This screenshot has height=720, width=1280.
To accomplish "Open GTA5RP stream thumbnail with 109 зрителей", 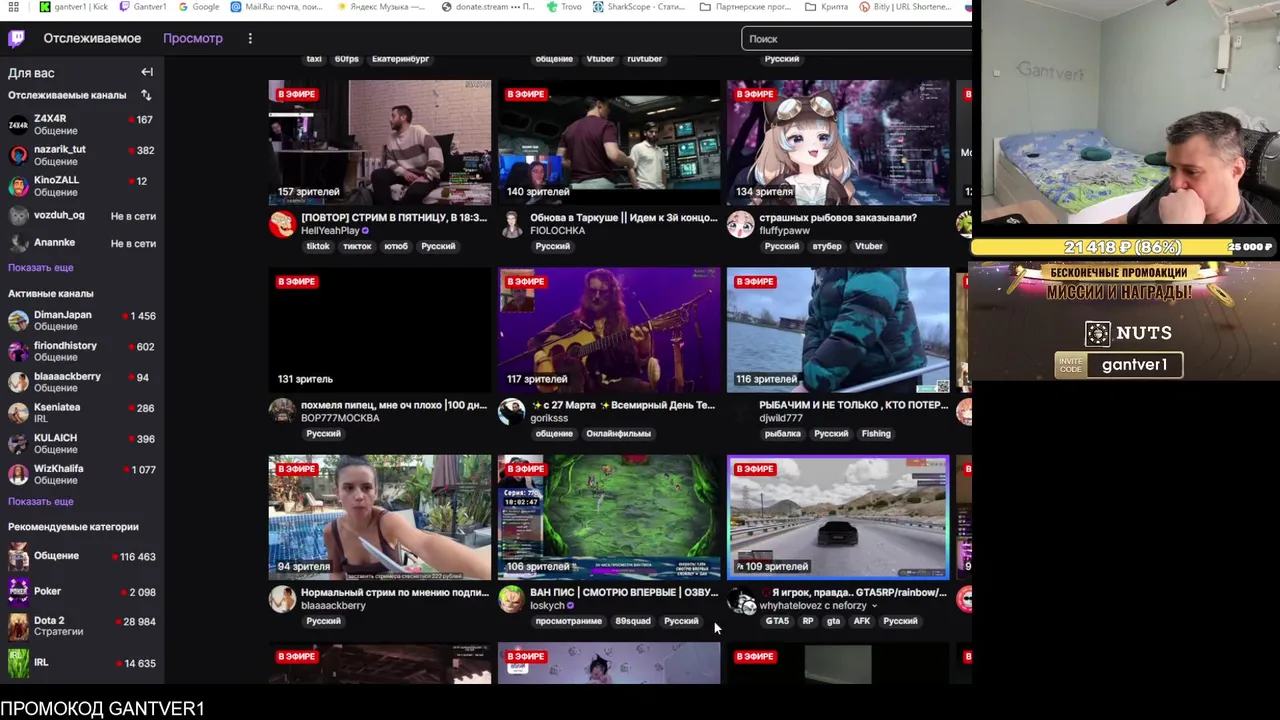I will coord(838,517).
